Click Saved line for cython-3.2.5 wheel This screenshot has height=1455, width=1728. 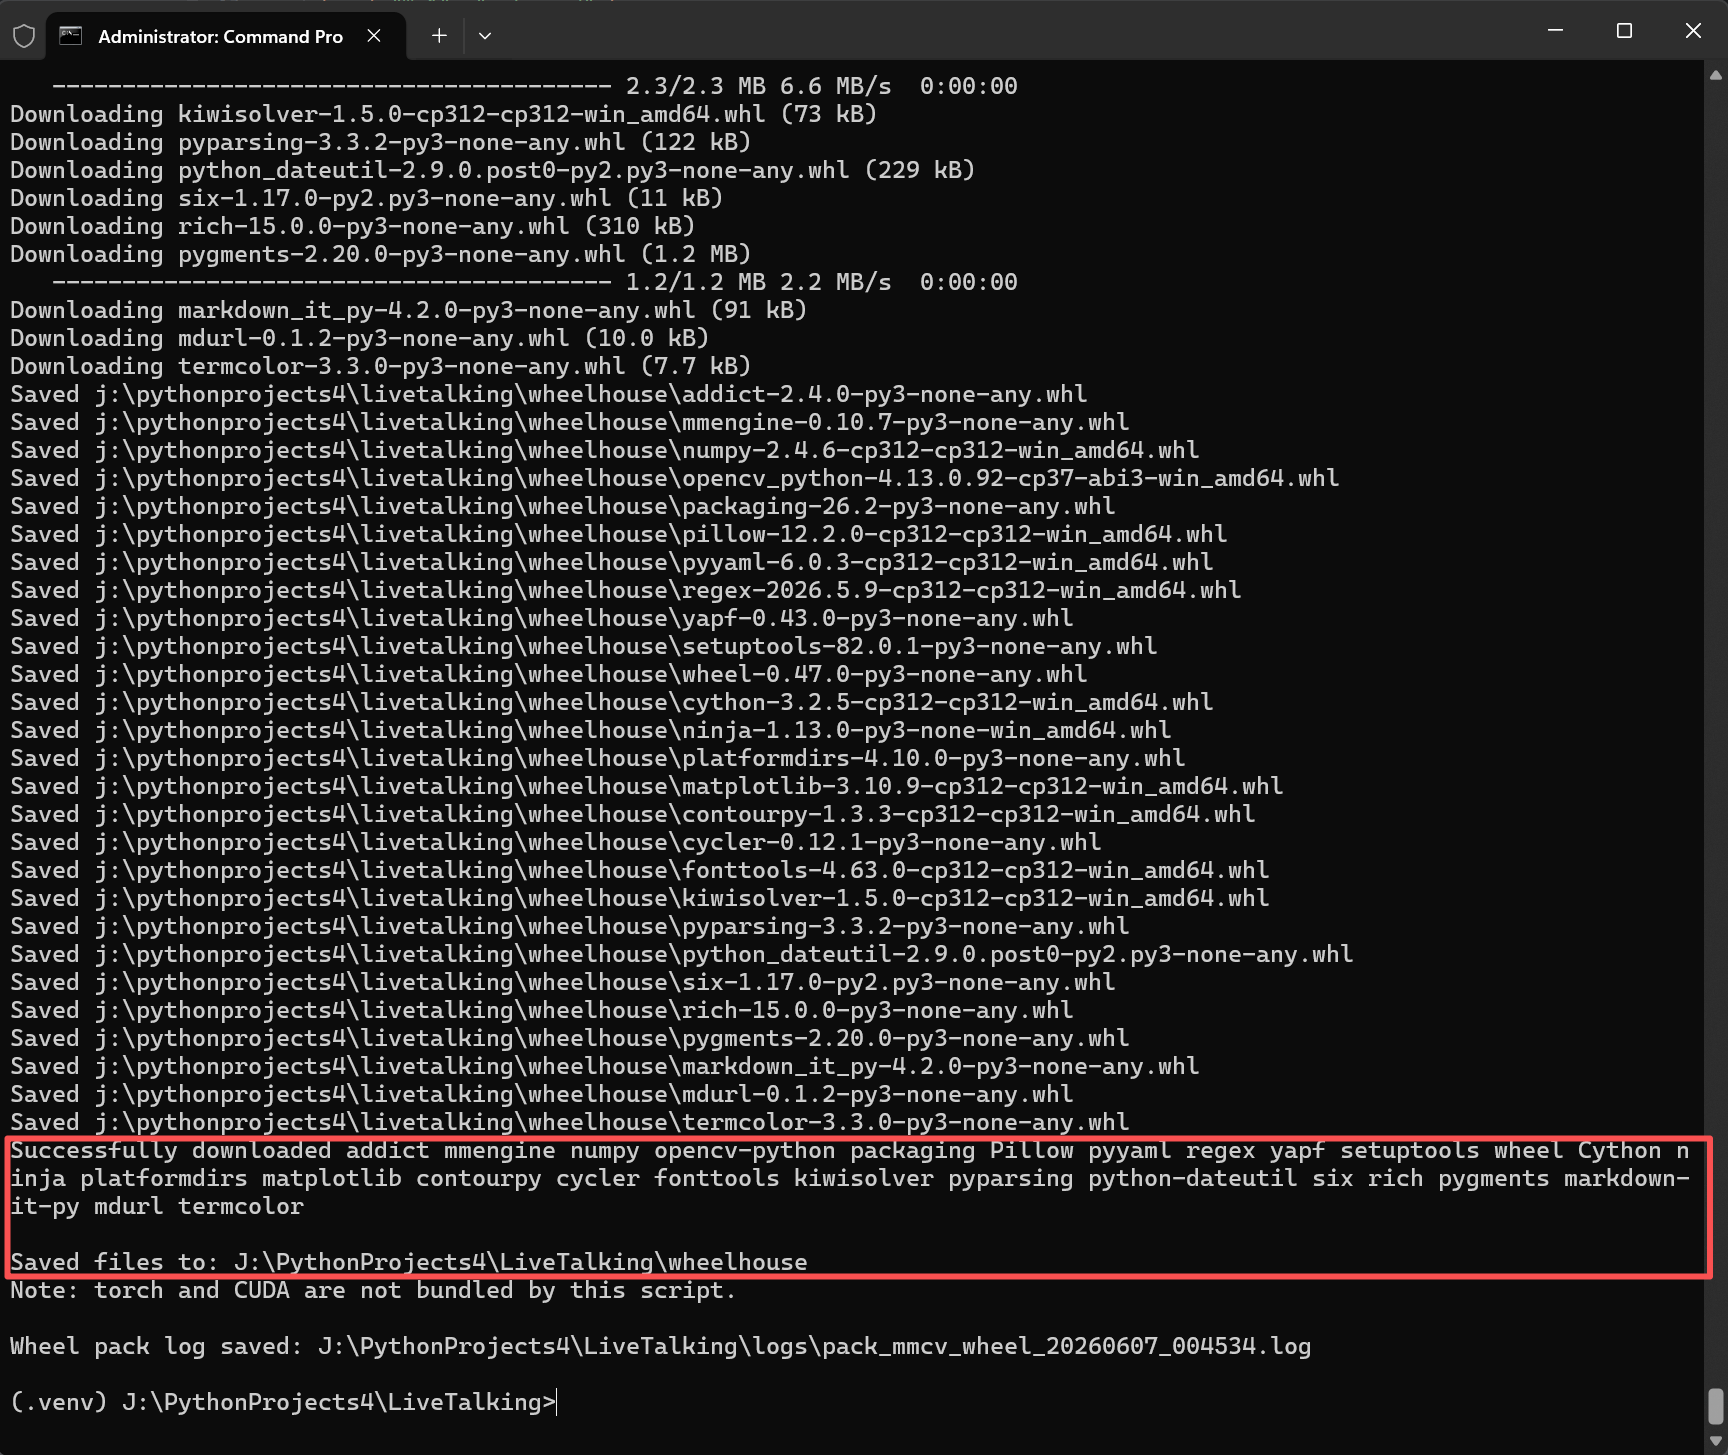click(611, 702)
